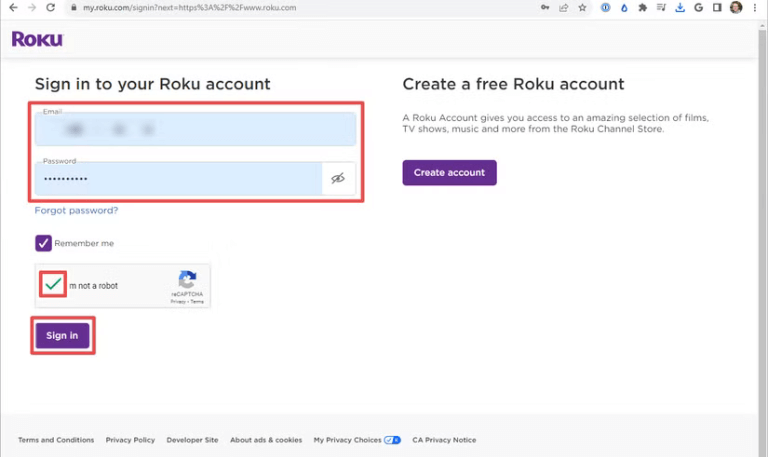This screenshot has height=457, width=768.
Task: Open reCAPTCHA Privacy link
Action: (178, 302)
